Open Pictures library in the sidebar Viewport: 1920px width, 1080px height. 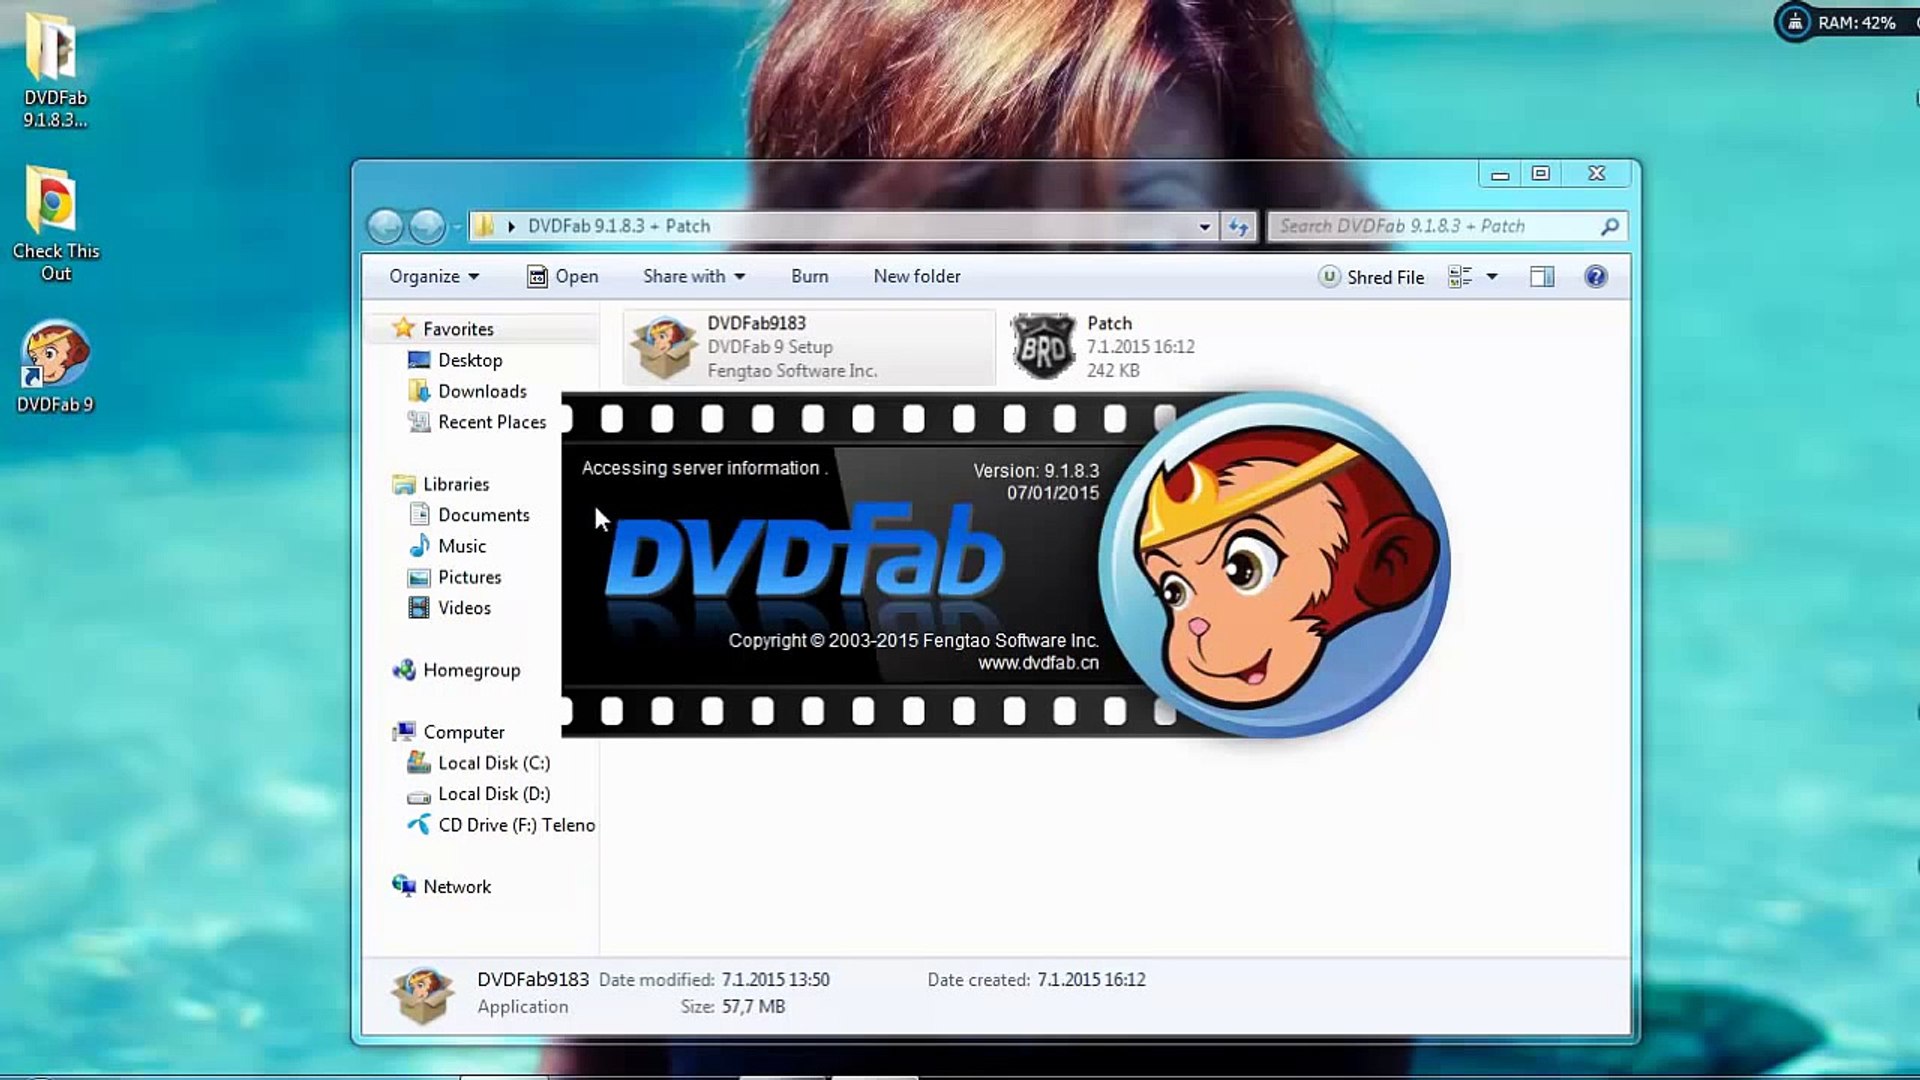[469, 577]
